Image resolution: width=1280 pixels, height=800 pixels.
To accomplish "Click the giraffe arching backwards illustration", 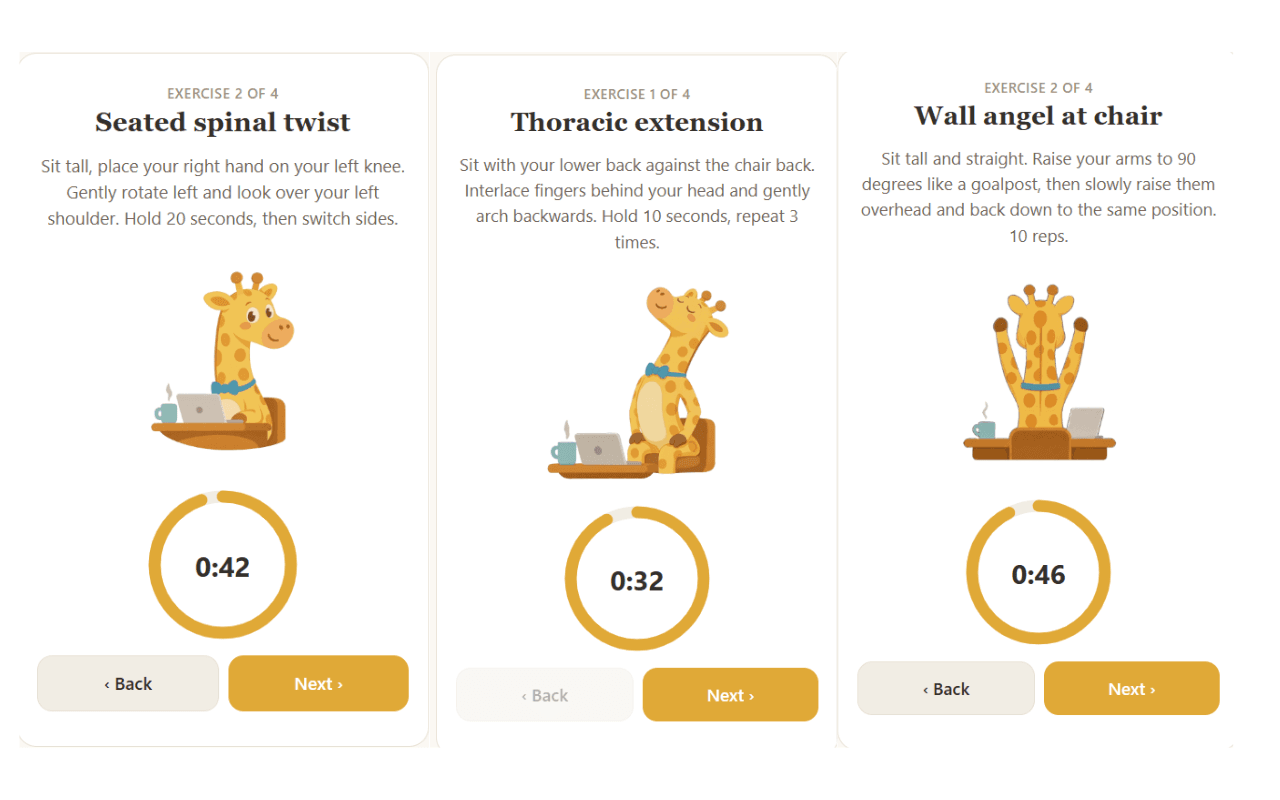I will tap(637, 382).
